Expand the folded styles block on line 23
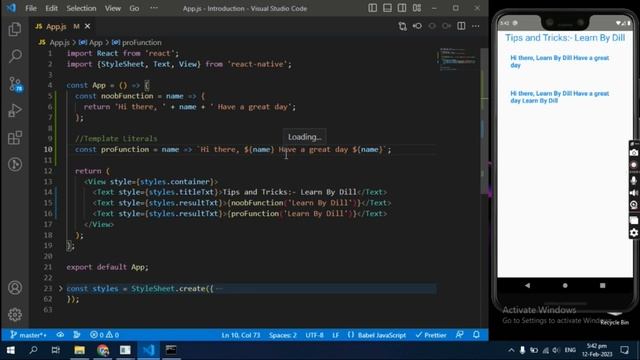 click(60, 288)
